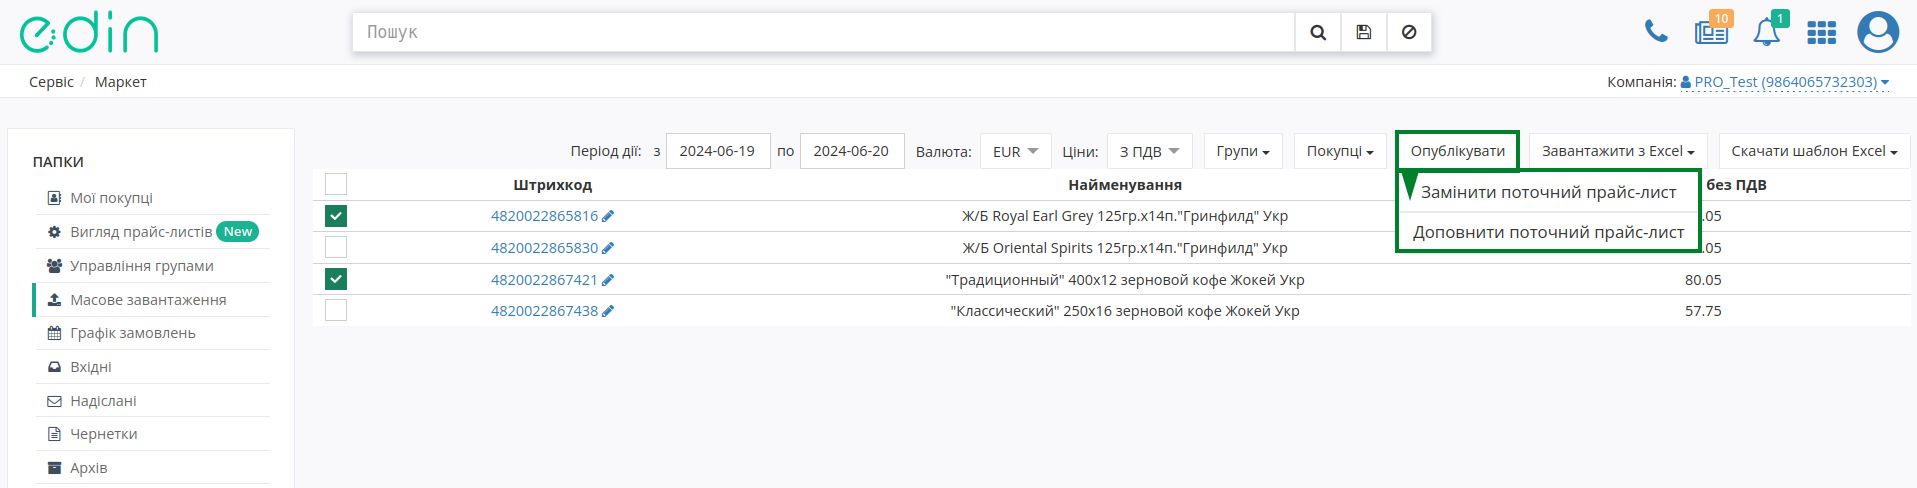
Task: Open barcode link 4820022867438
Action: pos(544,311)
